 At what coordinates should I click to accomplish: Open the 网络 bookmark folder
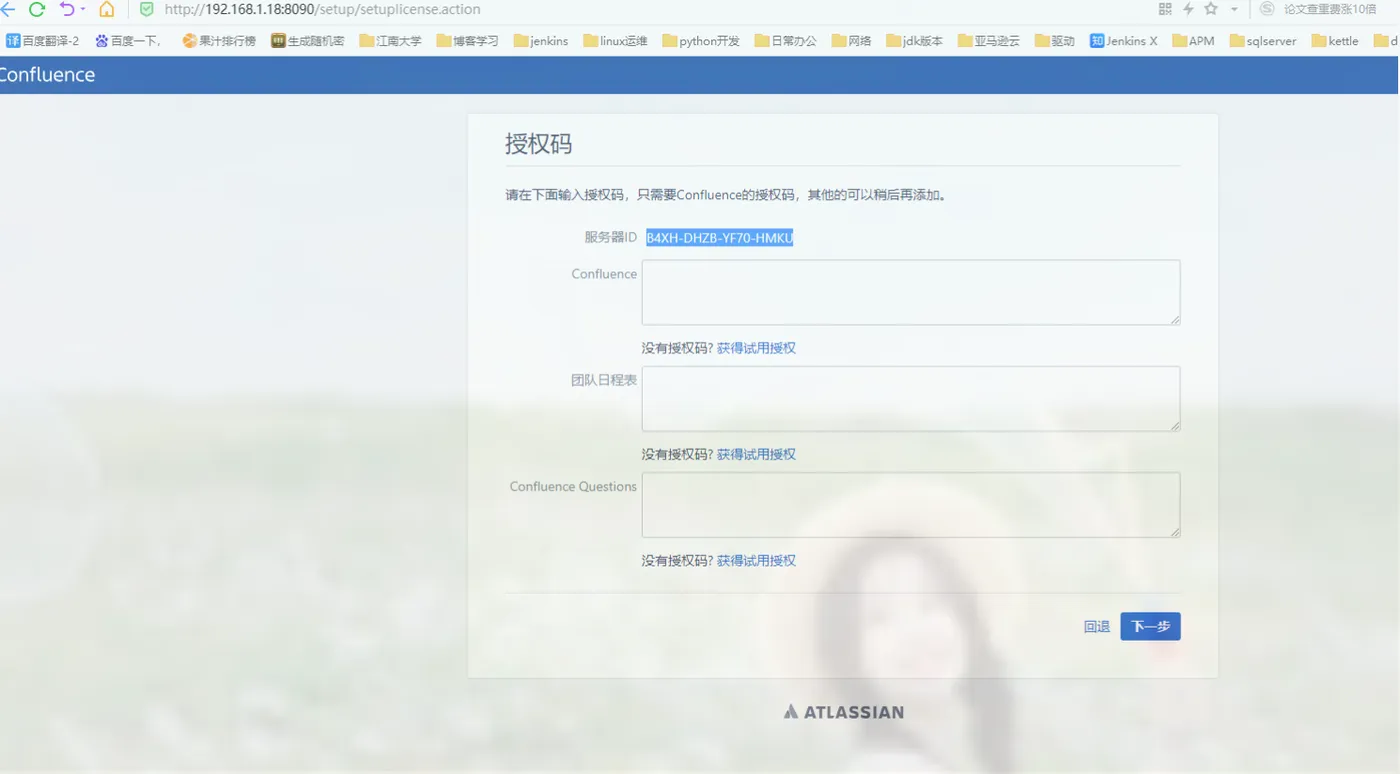pos(852,41)
